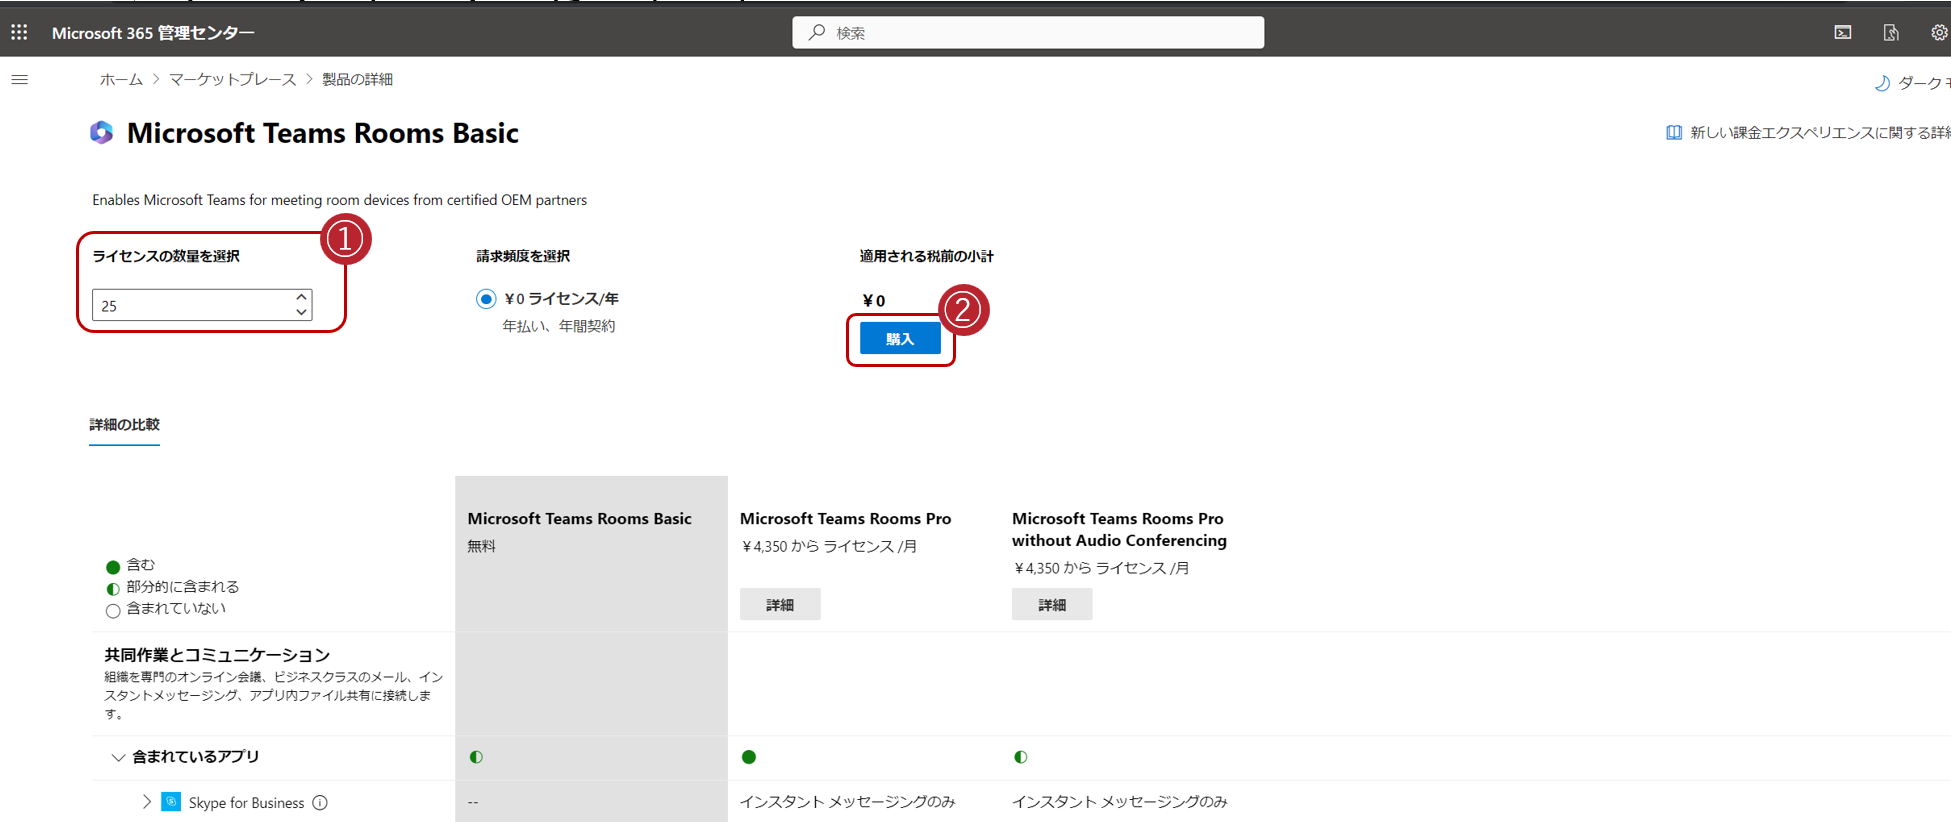This screenshot has width=1951, height=822.
Task: Click half-filled indicator under Pro without Audio Conferencing
Action: (1020, 757)
